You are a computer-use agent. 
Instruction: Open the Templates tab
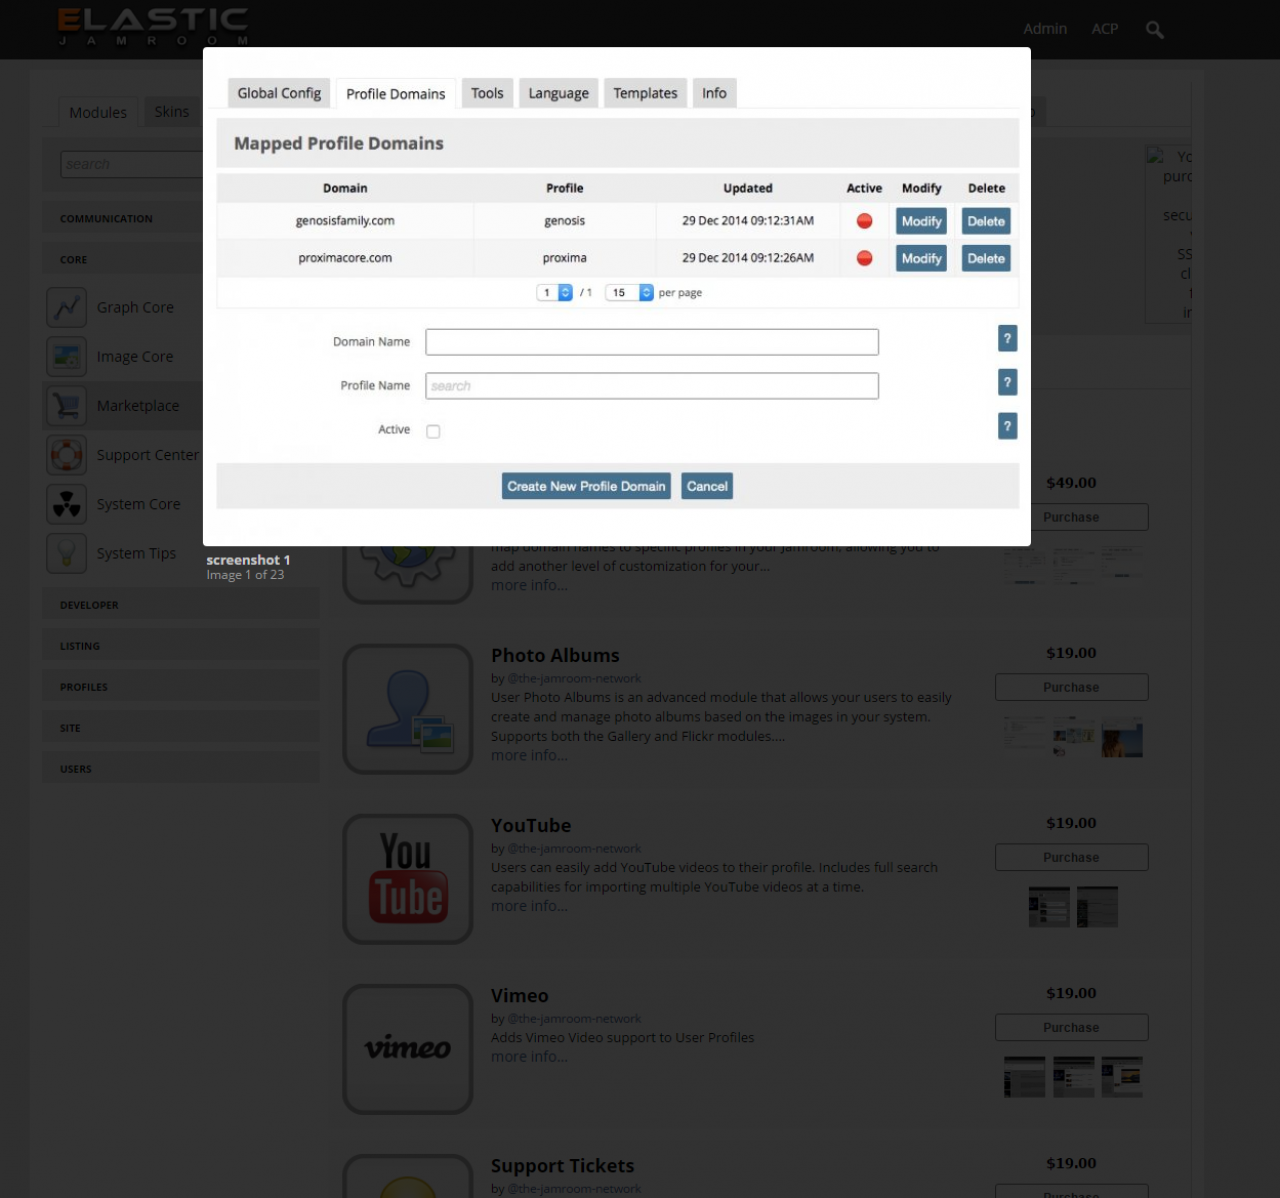click(645, 93)
